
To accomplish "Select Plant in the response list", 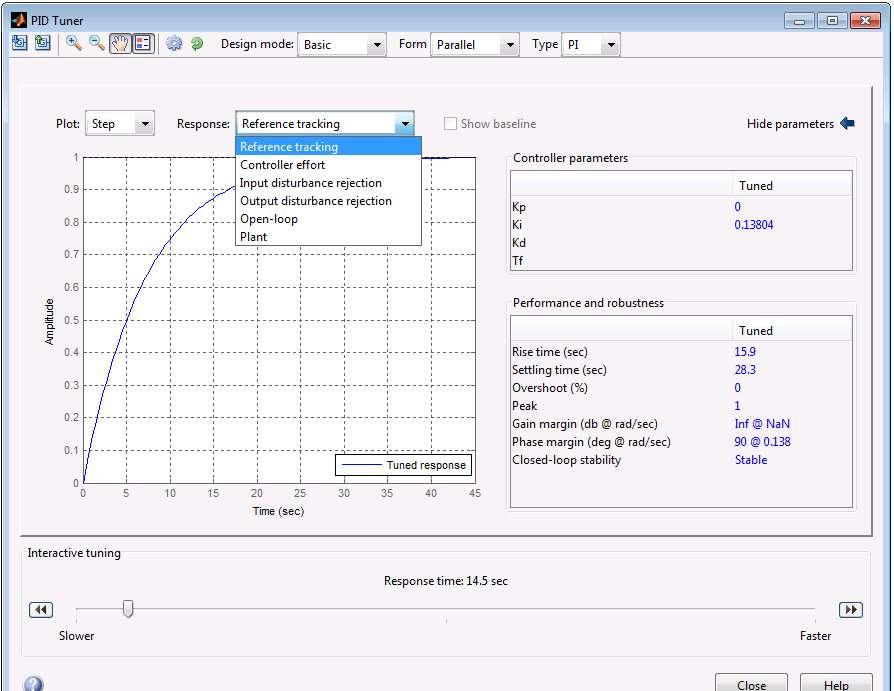I will coord(328,237).
